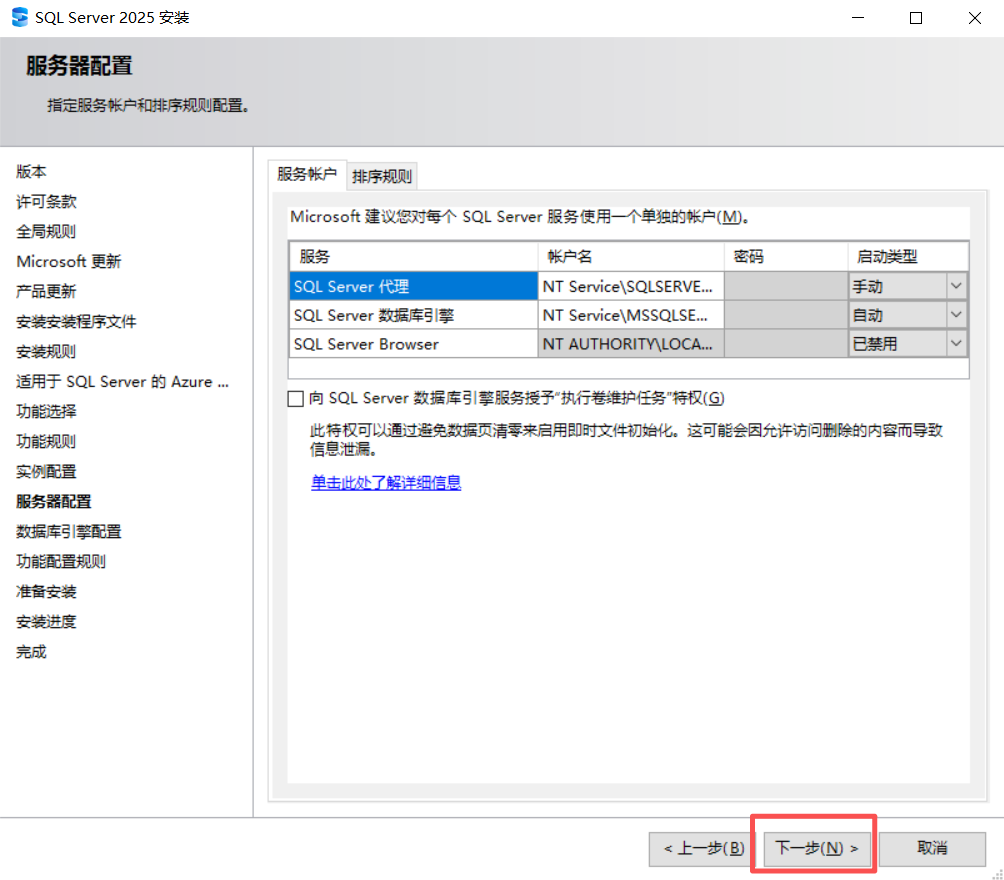Select the SQL Server 代理 service row

coord(413,286)
